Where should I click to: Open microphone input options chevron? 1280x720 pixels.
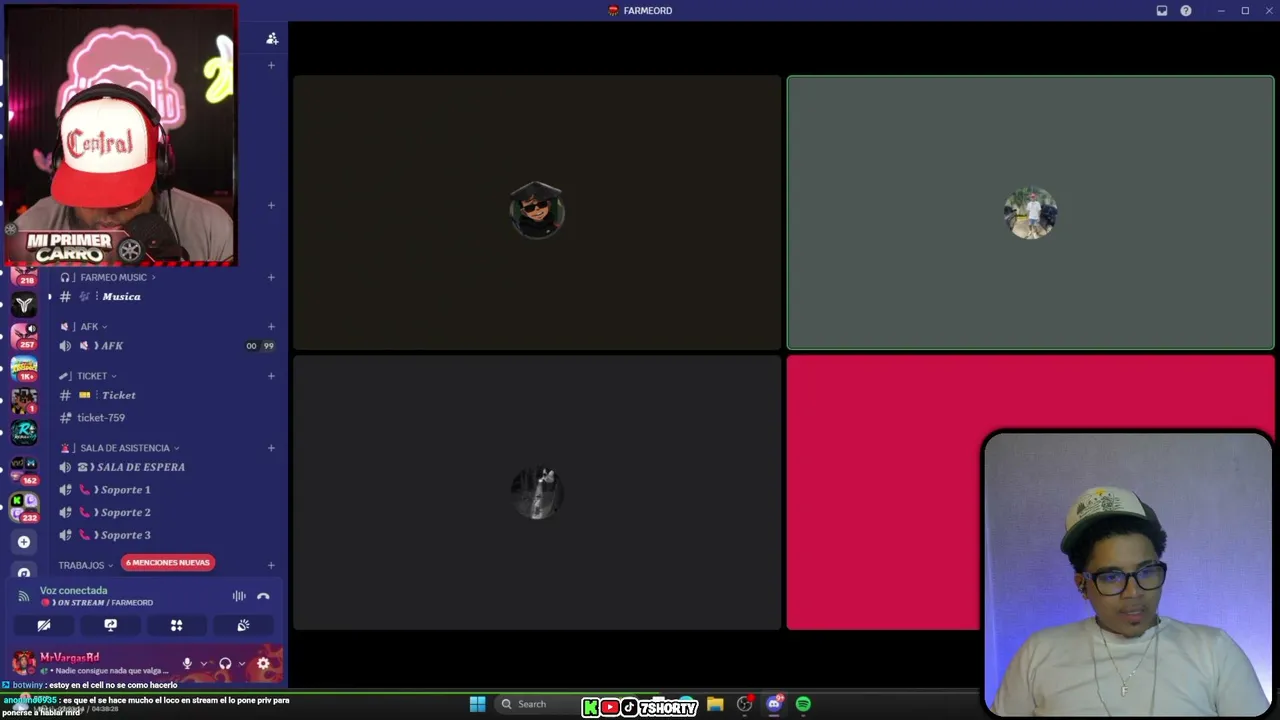click(204, 663)
